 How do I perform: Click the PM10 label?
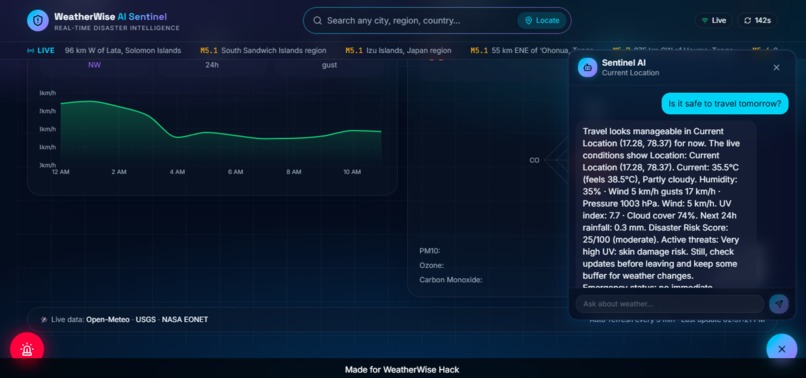click(430, 251)
